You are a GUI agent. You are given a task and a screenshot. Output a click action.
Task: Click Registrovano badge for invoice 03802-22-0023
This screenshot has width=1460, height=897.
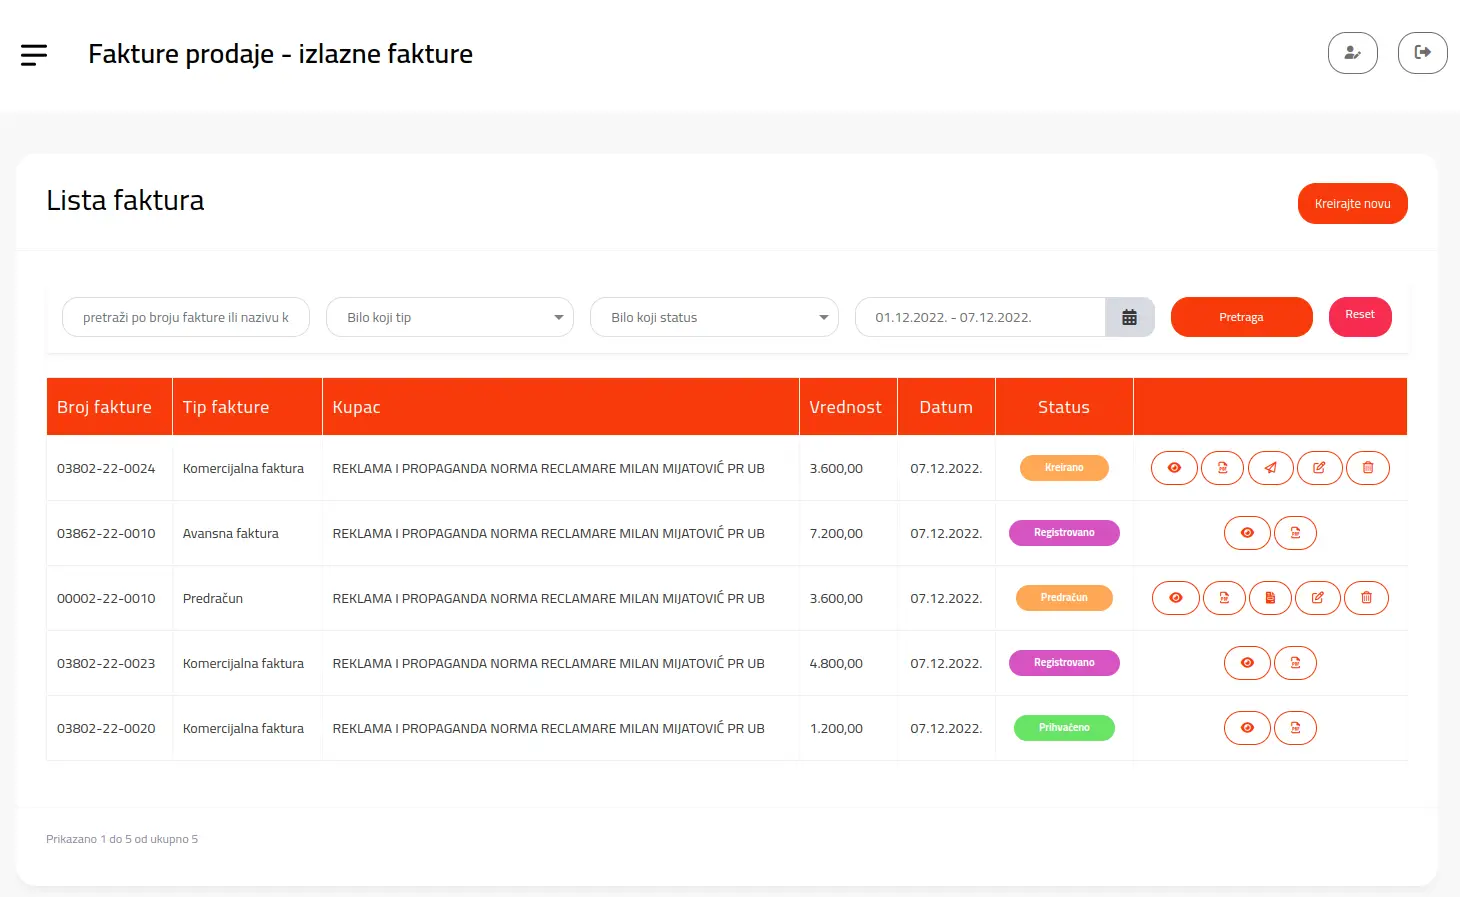point(1064,663)
